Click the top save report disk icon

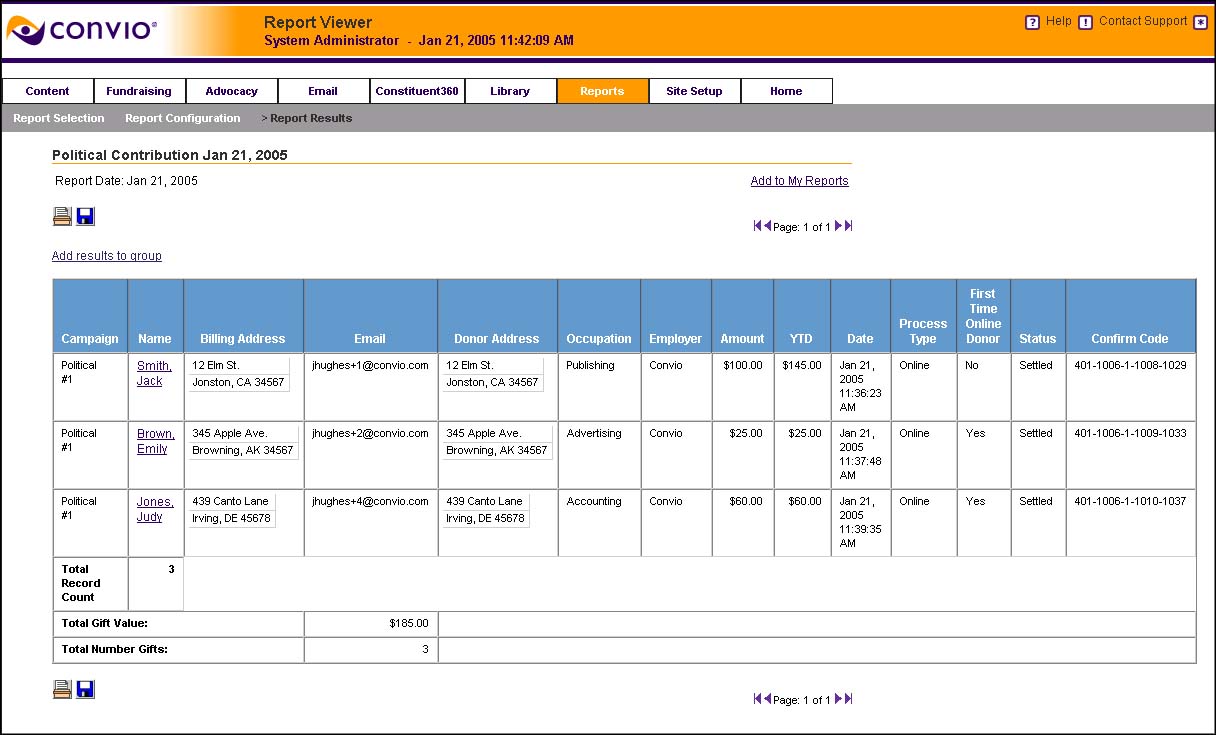85,216
